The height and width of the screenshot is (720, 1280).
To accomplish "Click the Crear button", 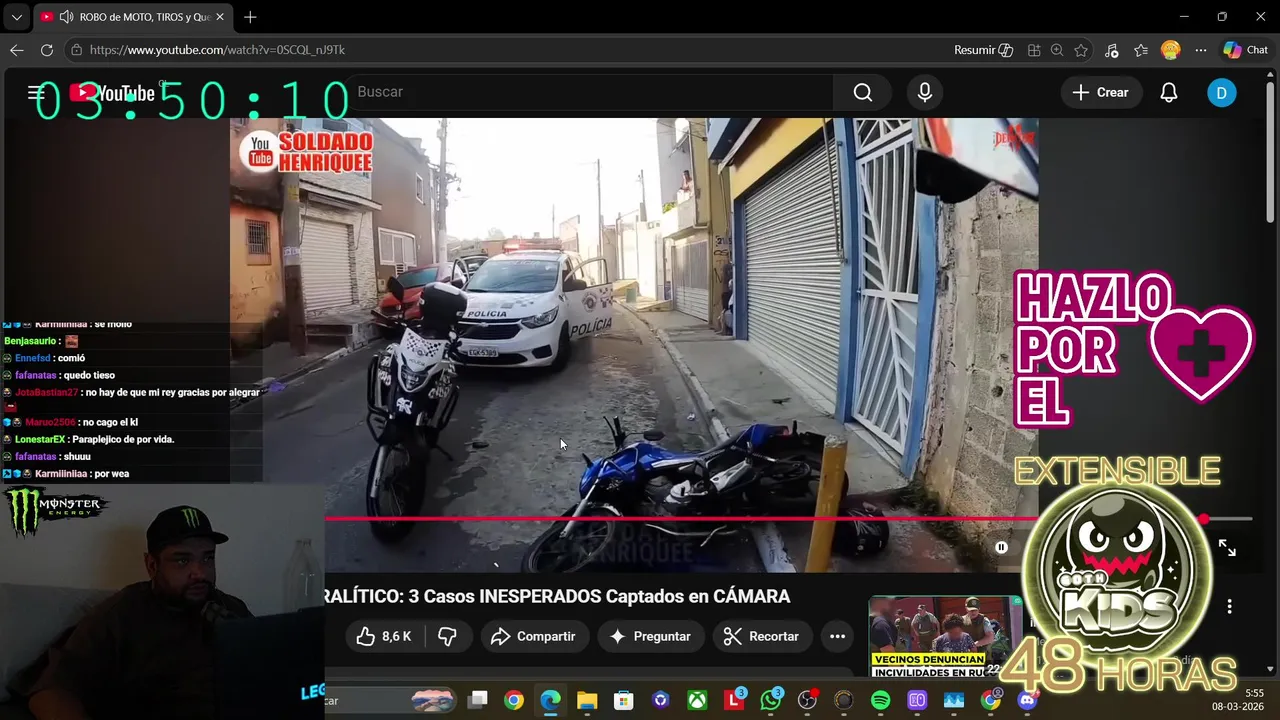I will pos(1100,92).
